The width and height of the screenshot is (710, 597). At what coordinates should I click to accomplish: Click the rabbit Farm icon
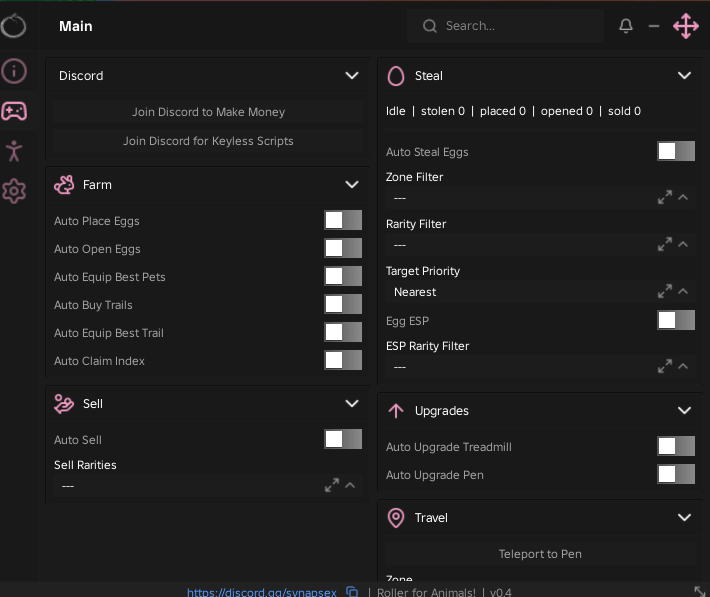click(x=64, y=185)
